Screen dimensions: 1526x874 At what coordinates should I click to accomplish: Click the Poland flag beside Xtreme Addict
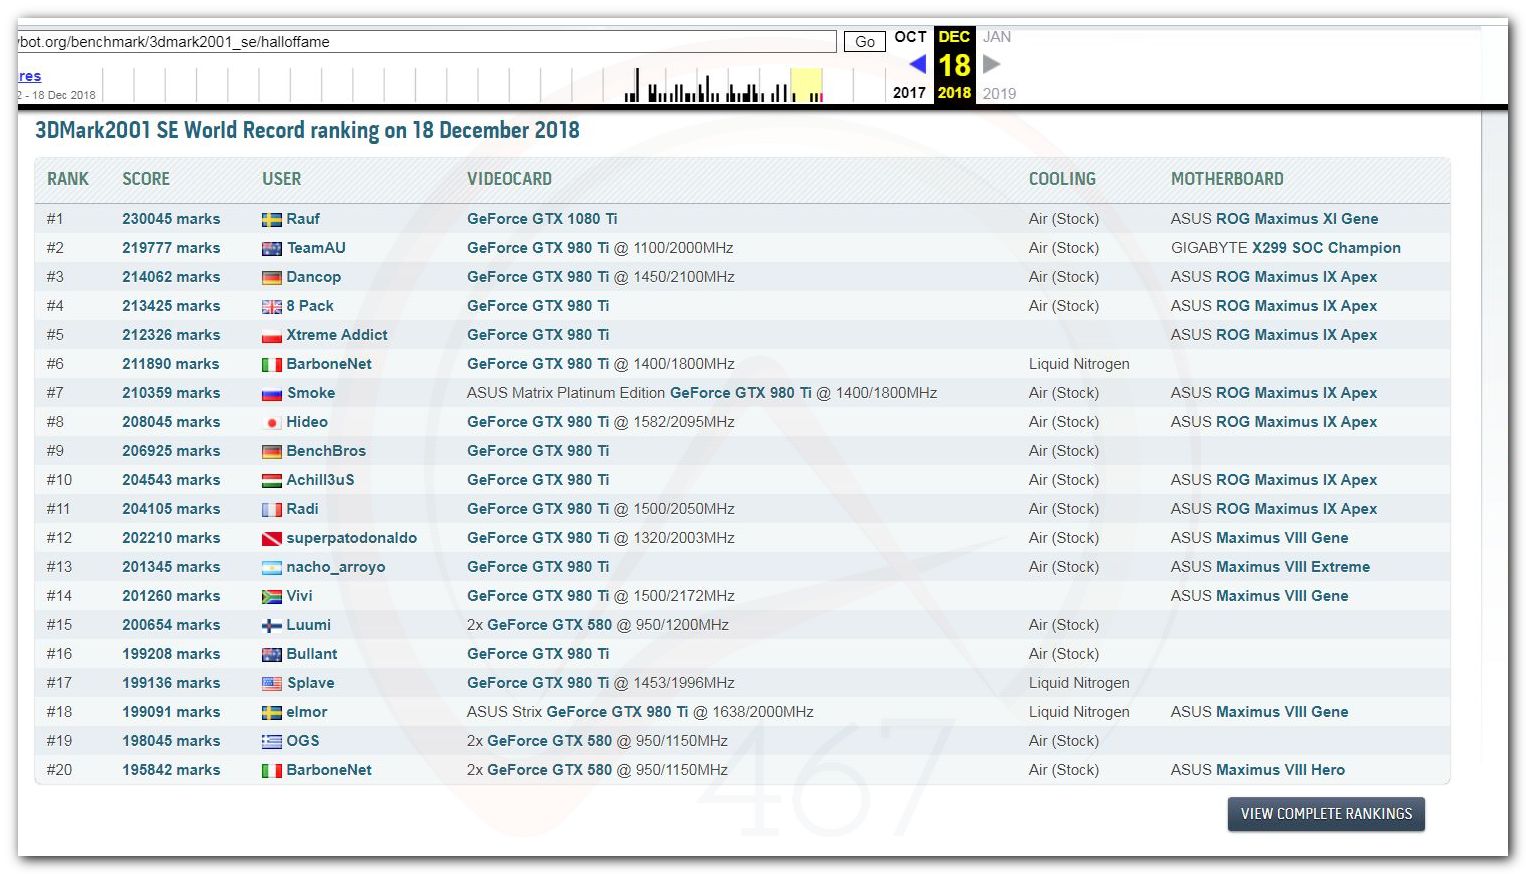click(x=271, y=336)
